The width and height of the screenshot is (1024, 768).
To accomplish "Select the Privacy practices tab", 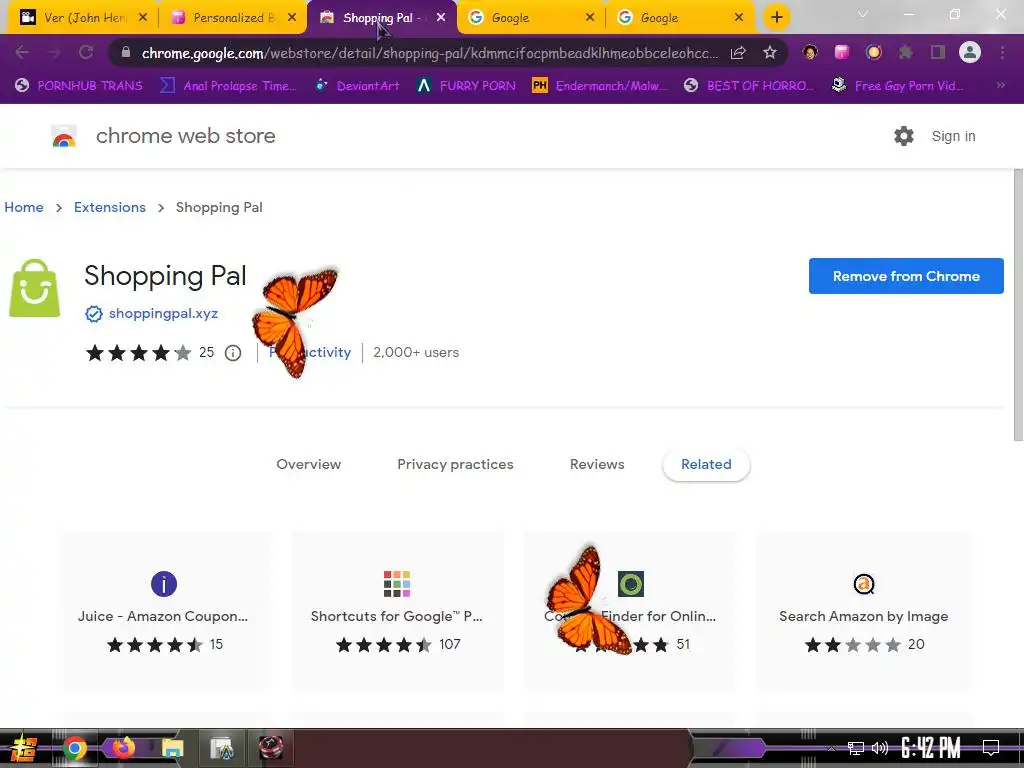I will 455,464.
